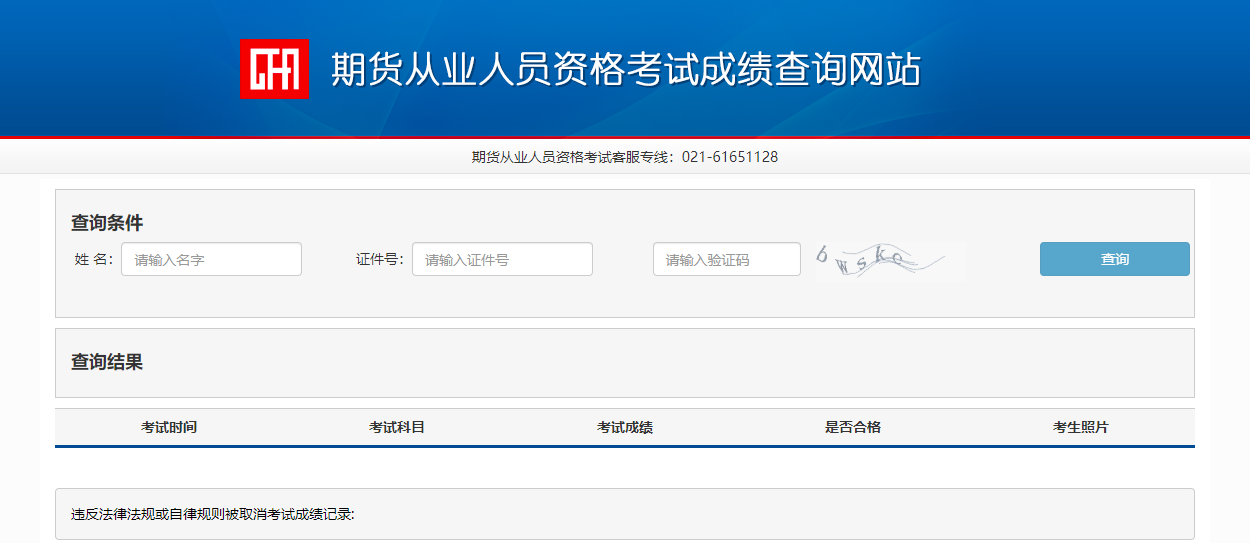Click the 查询结果 section heading
Viewport: 1250px width, 543px height.
pos(107,362)
